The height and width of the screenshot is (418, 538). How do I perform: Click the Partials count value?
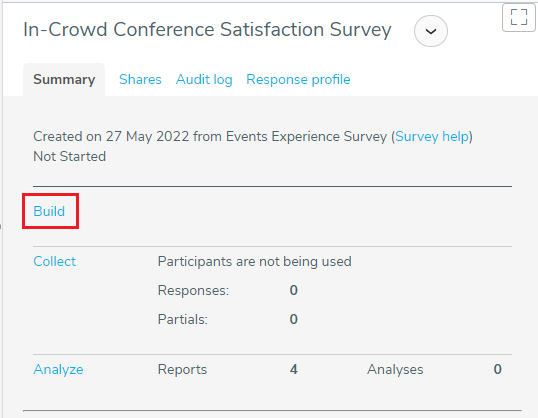[x=293, y=319]
